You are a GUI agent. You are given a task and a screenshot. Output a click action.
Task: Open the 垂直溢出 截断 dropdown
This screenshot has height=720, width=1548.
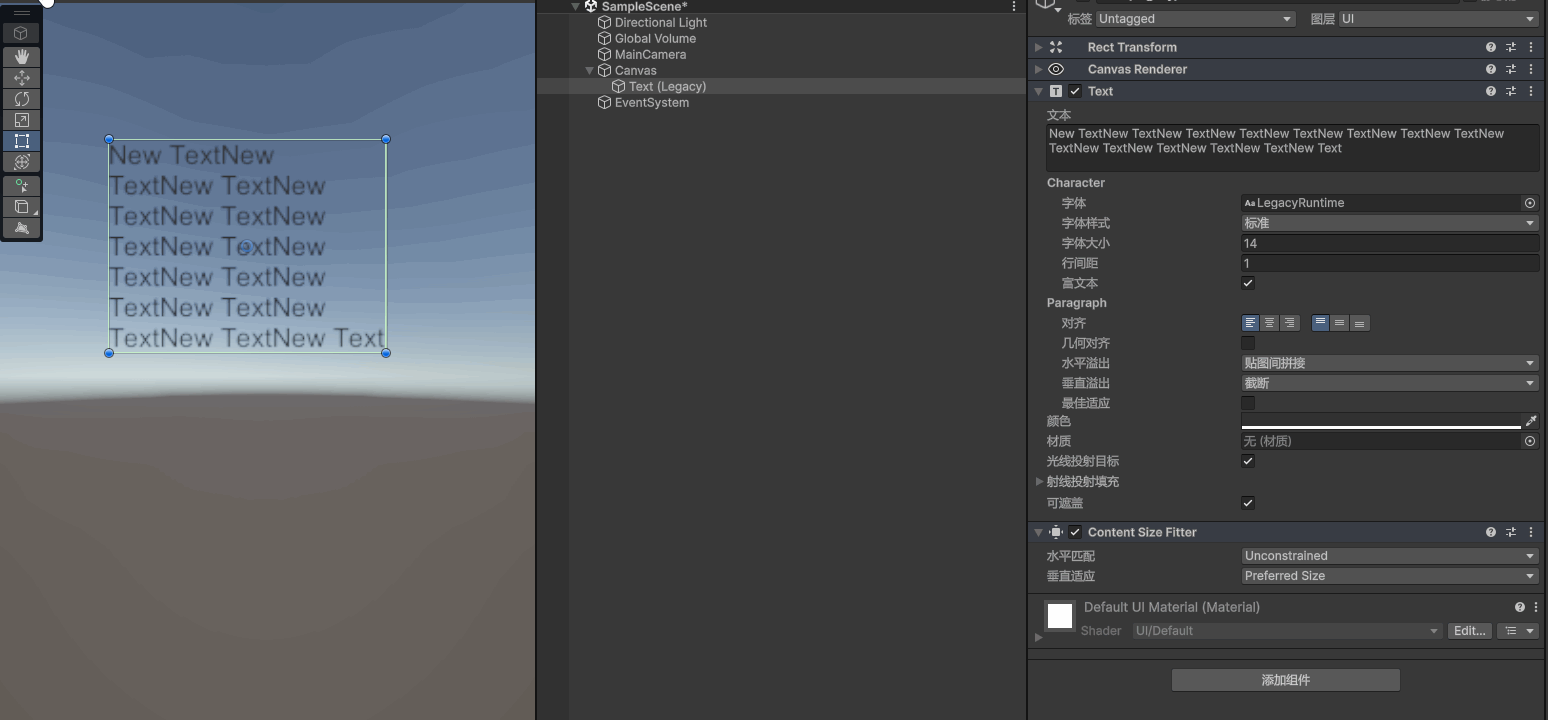[x=1390, y=383]
